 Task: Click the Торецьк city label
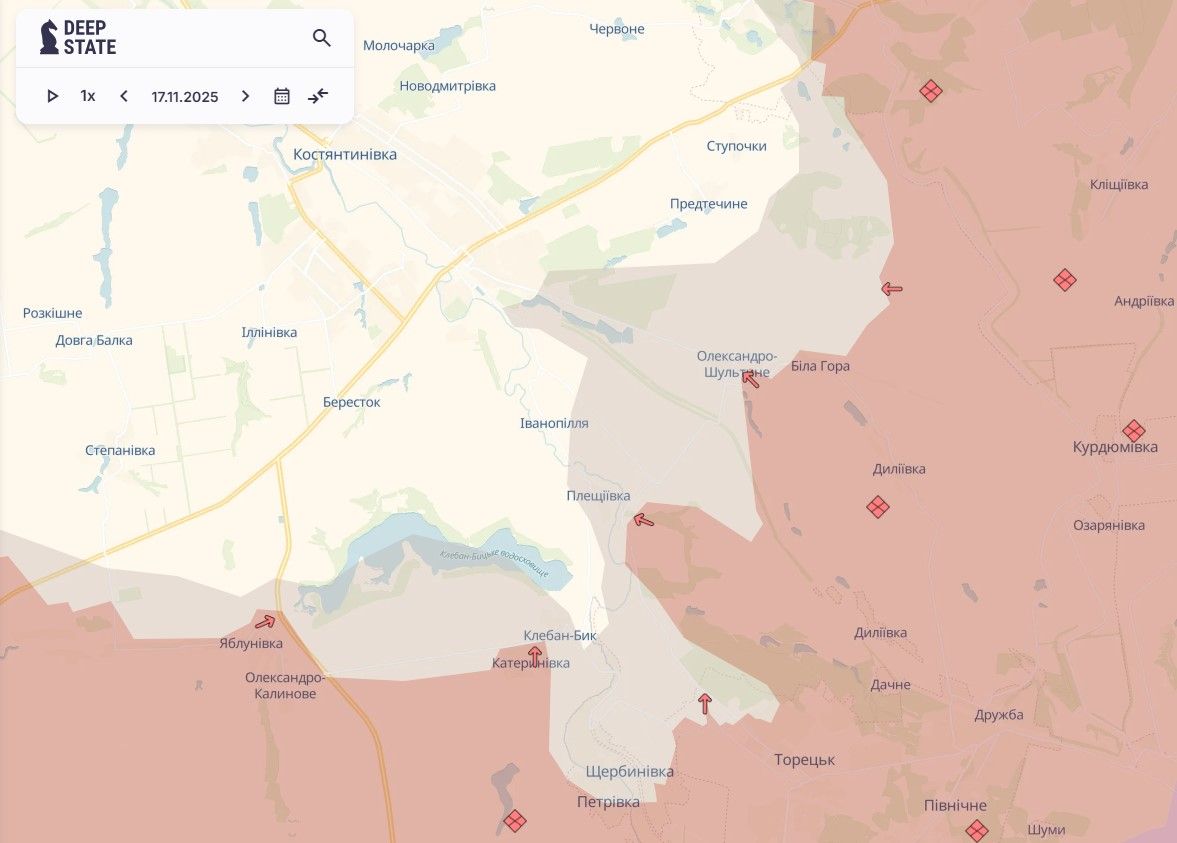804,760
